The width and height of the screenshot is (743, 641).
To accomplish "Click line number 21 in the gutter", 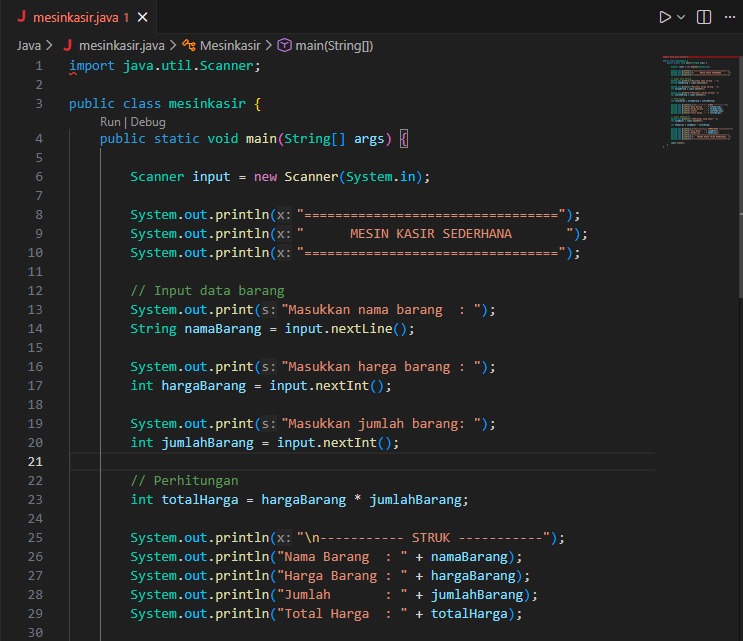I will (x=37, y=462).
